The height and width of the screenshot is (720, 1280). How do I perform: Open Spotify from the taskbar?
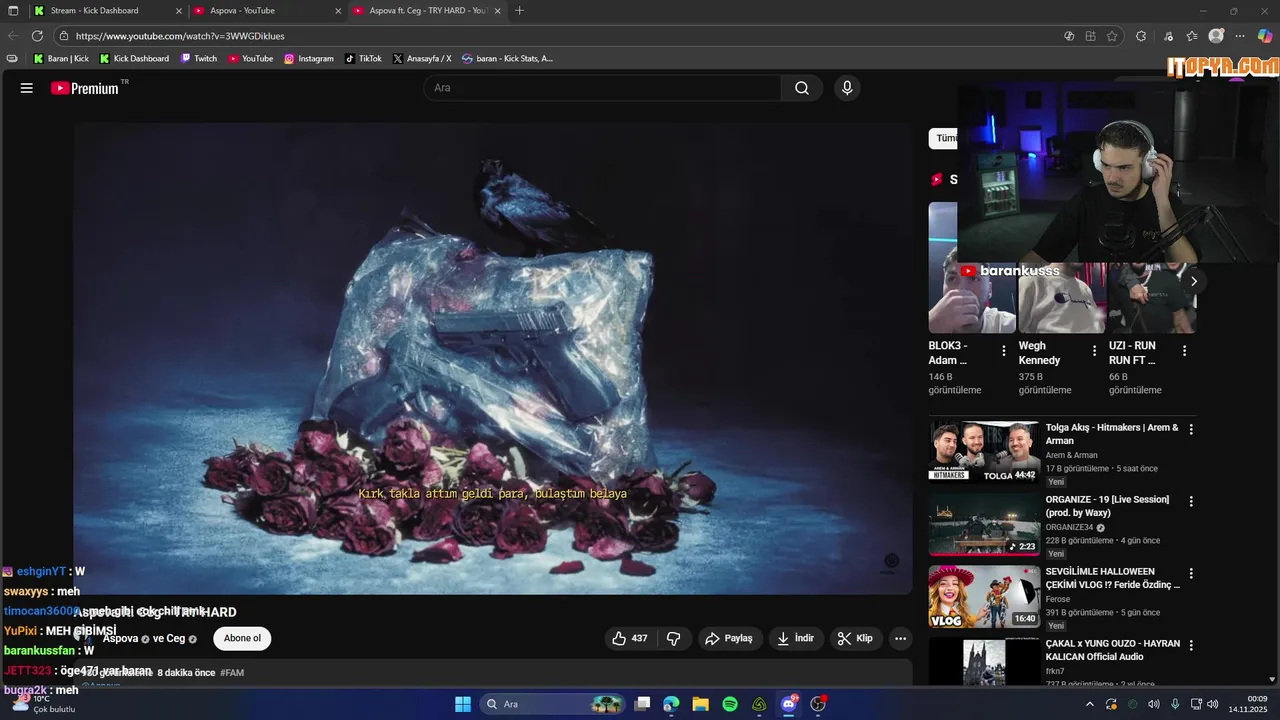tap(730, 704)
